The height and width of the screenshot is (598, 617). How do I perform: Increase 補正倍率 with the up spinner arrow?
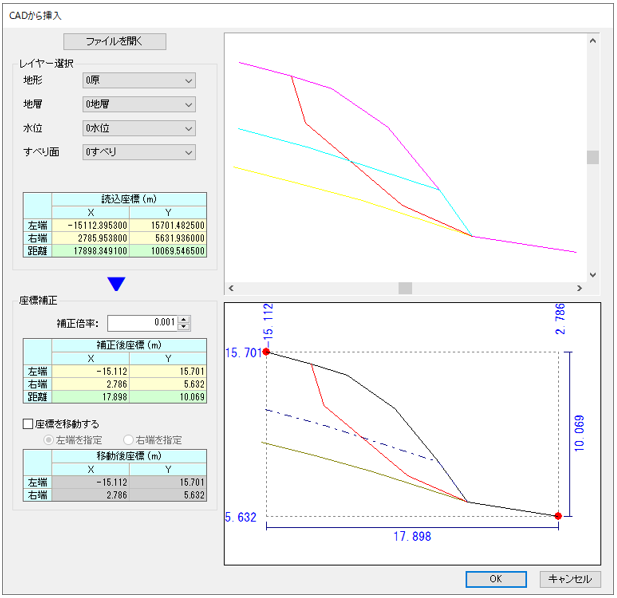[184, 319]
